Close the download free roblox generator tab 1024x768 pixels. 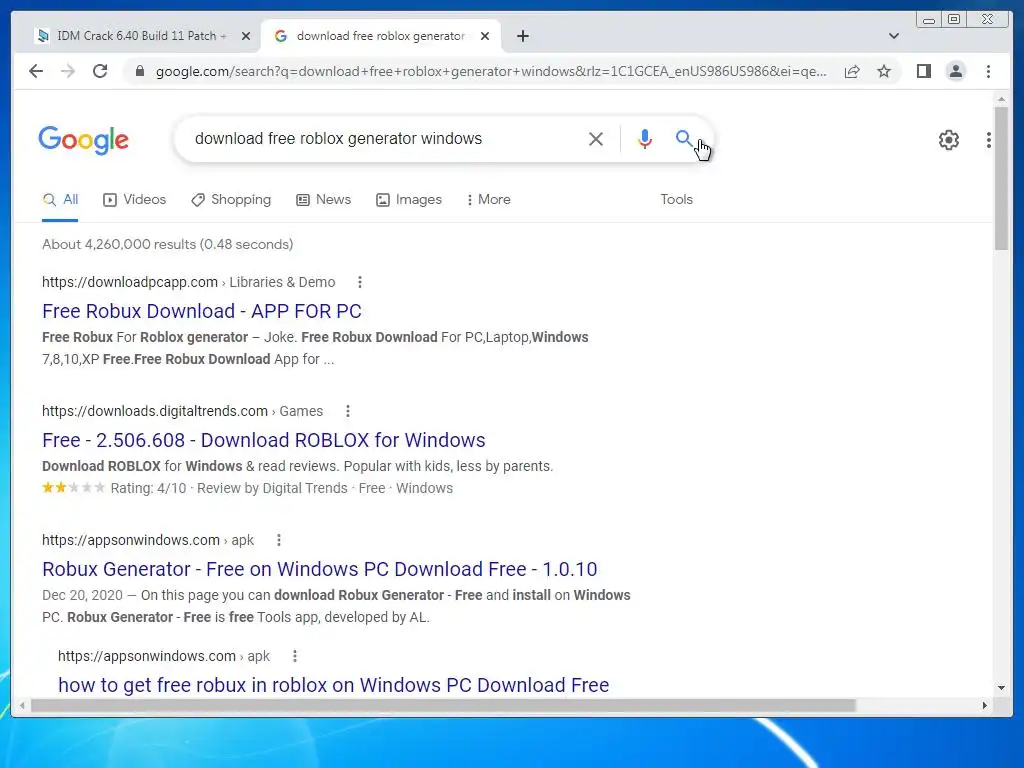click(485, 36)
